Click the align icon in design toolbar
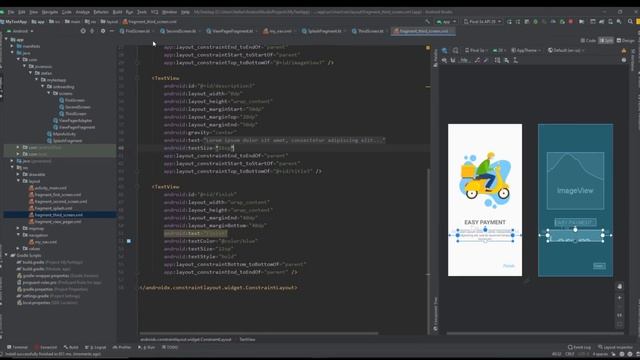640x360 pixels. [507, 60]
